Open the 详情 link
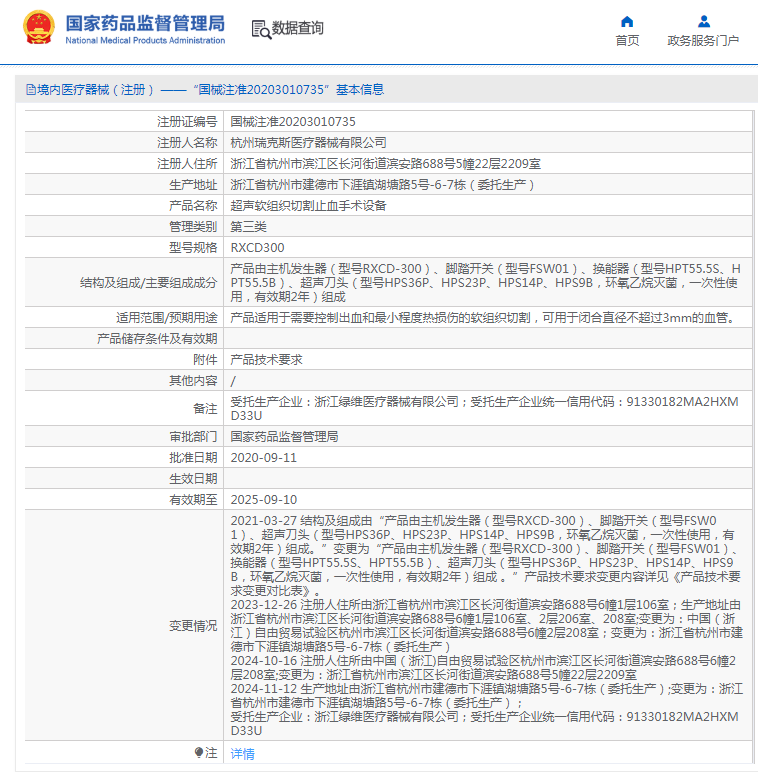Image resolution: width=758 pixels, height=772 pixels. pyautogui.click(x=242, y=753)
